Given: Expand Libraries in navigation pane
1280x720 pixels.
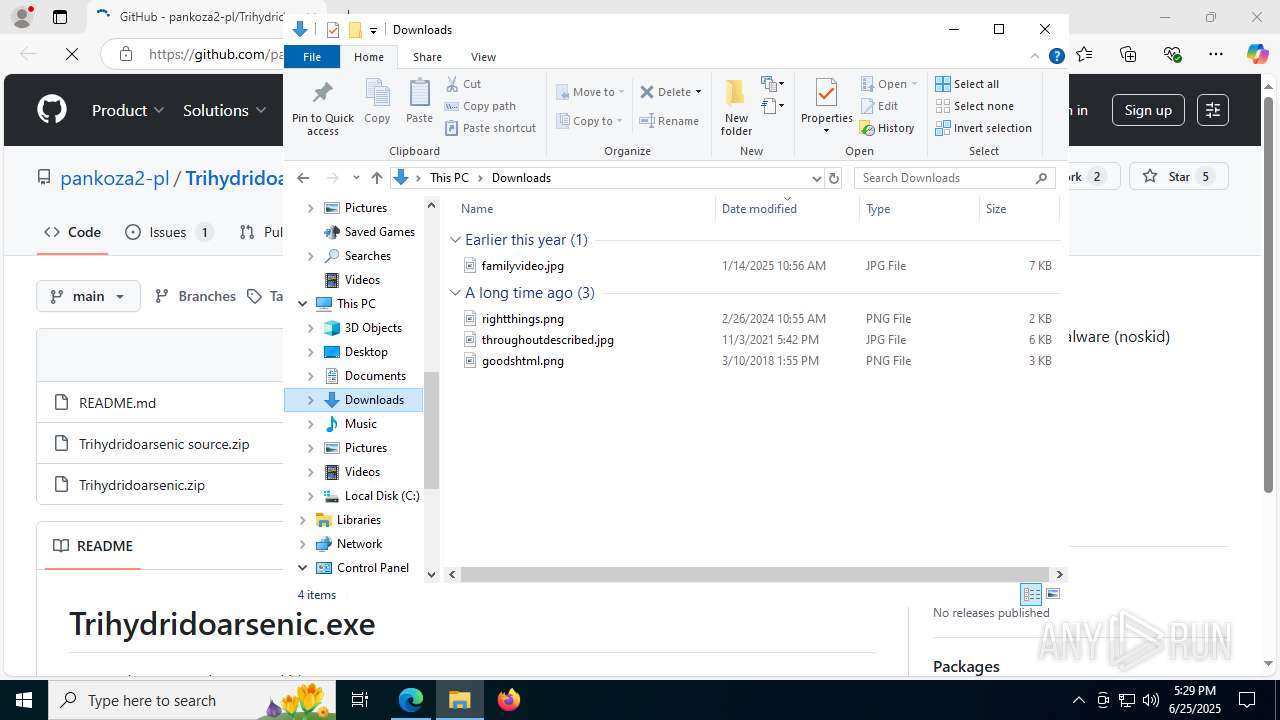Looking at the screenshot, I should pos(302,520).
